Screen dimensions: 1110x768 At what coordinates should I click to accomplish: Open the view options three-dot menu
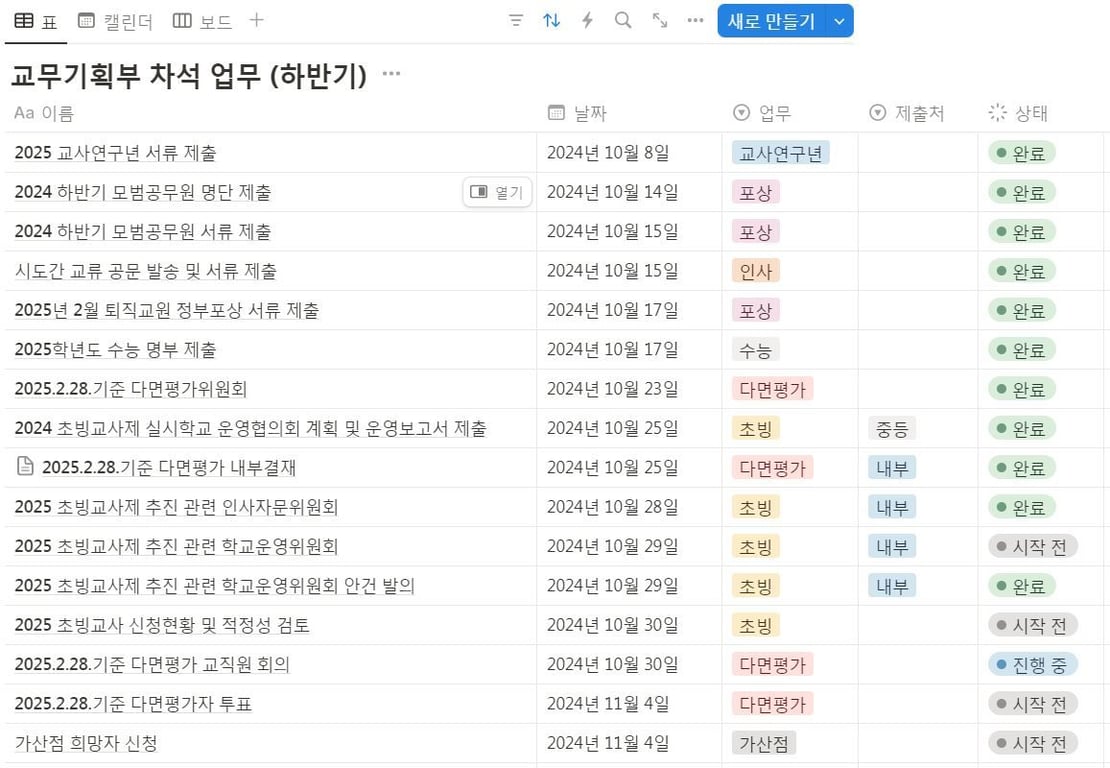[x=696, y=21]
